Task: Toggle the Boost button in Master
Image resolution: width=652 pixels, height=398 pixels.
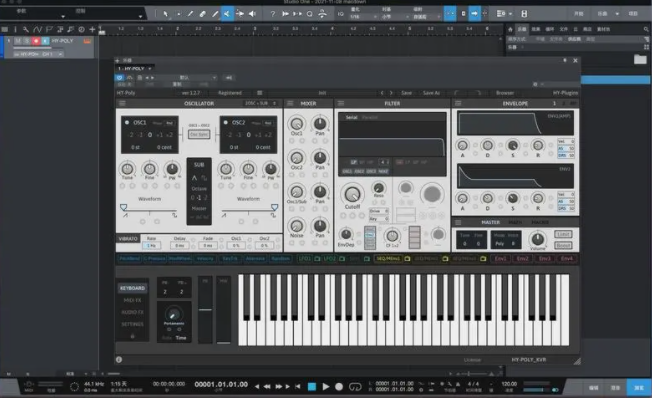Action: [563, 245]
